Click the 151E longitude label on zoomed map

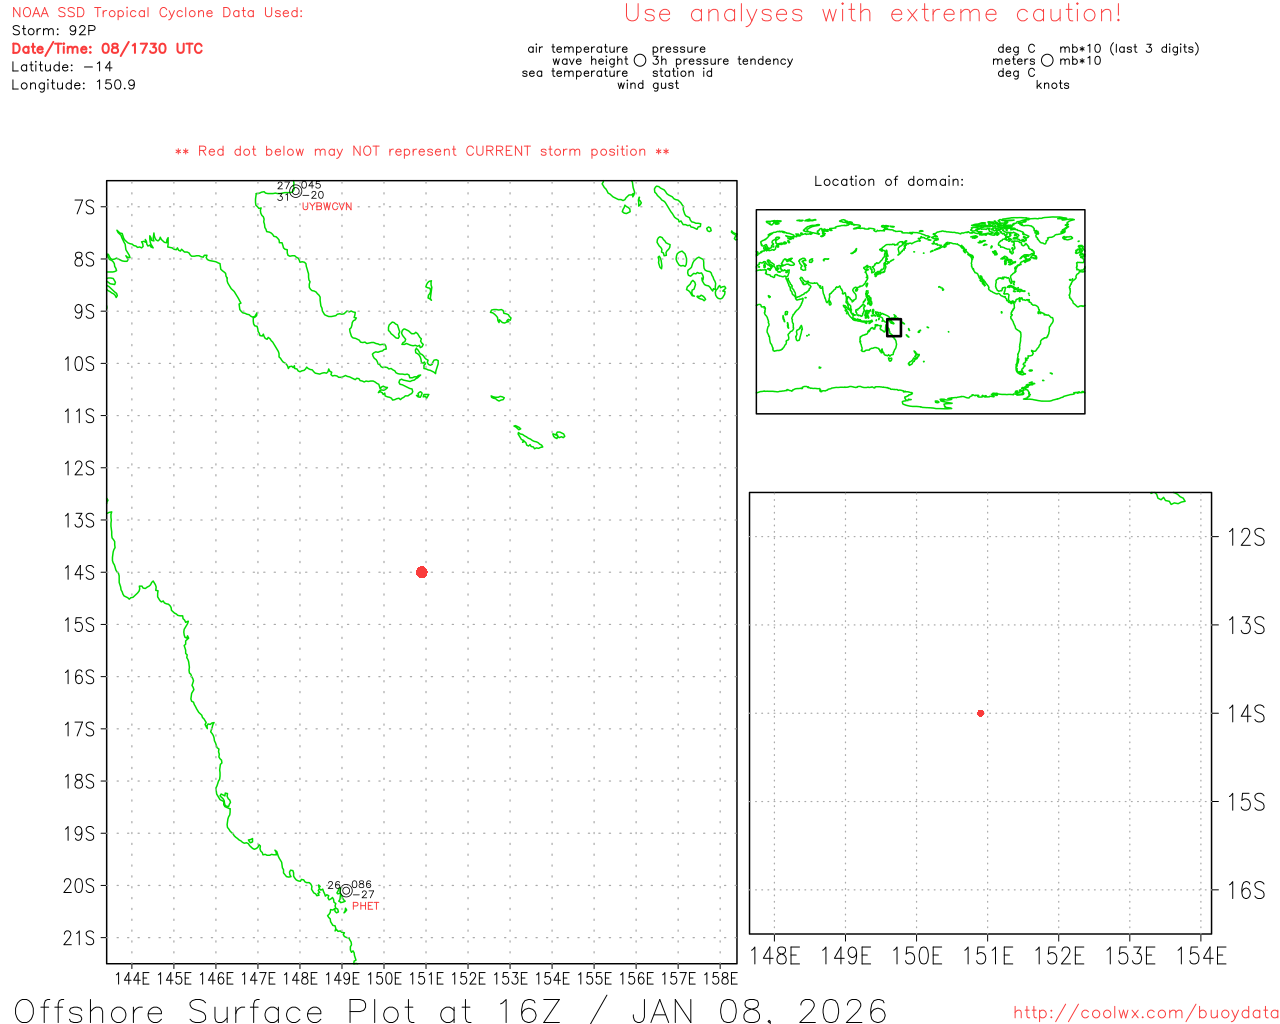point(987,957)
